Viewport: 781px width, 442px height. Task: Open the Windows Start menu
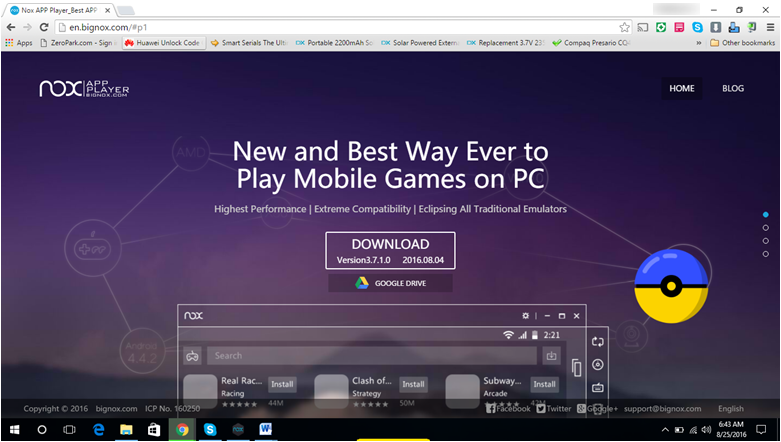[x=14, y=430]
